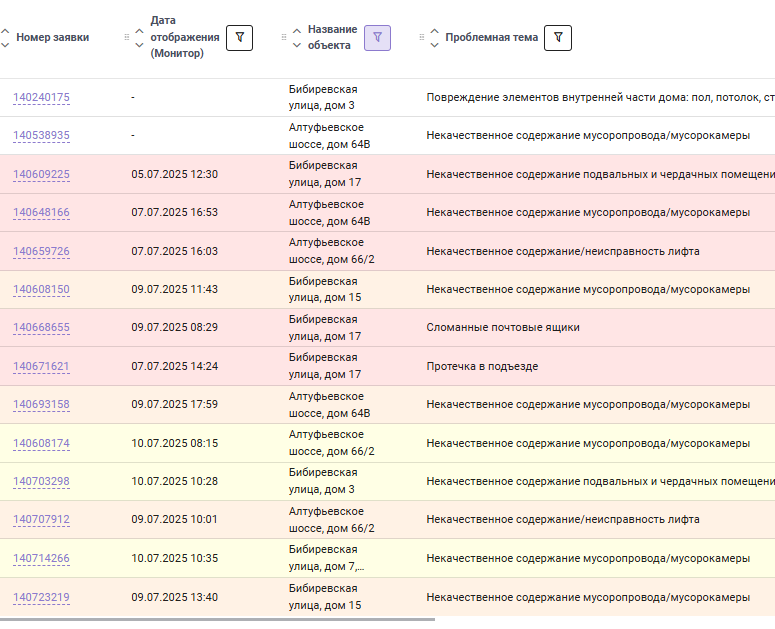Click drag handle before Проблемная тема column
775x629 pixels.
[x=422, y=37]
